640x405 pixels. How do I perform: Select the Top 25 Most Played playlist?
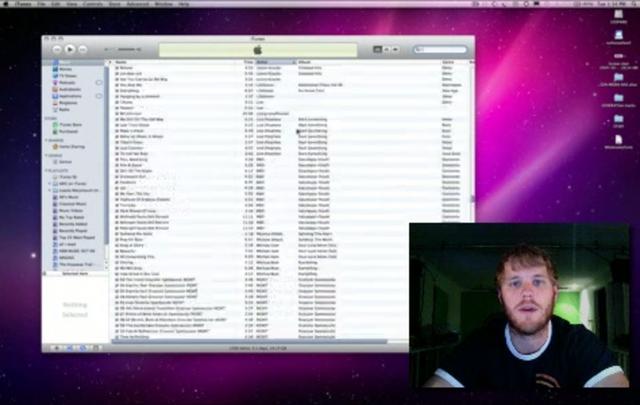click(x=76, y=237)
